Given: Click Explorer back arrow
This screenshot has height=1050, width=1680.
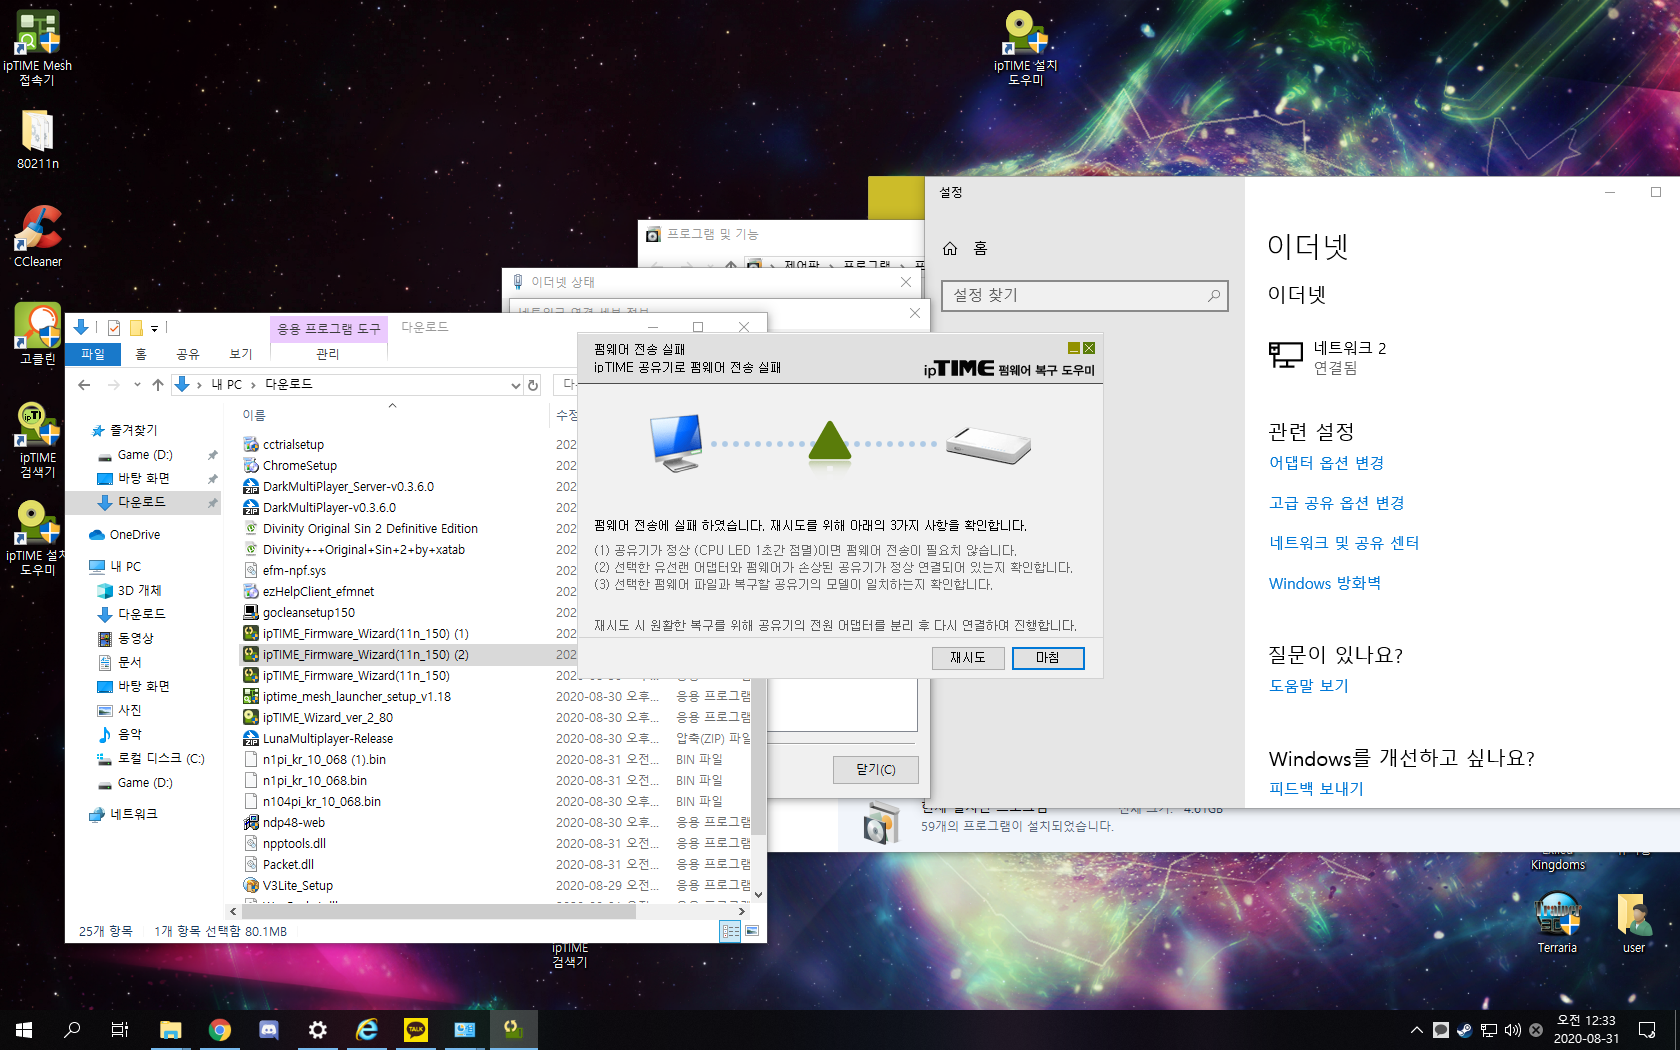Looking at the screenshot, I should 84,385.
